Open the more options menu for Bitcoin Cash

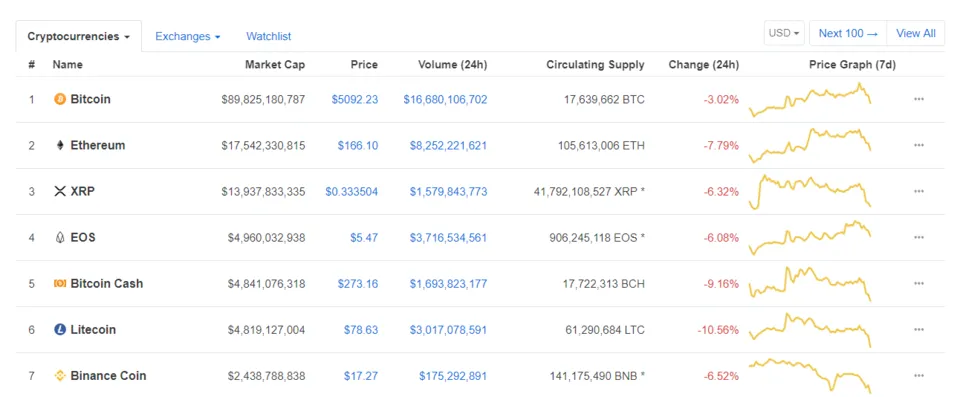(x=918, y=284)
